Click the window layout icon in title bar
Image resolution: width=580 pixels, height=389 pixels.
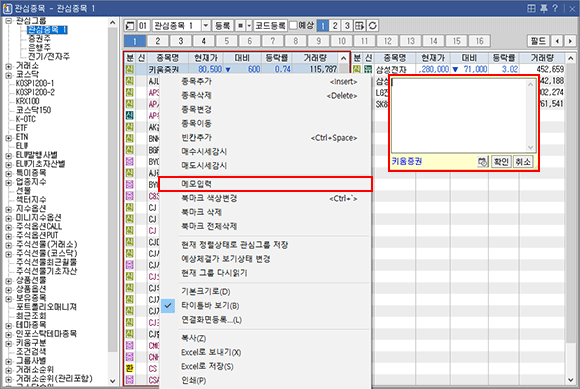(531, 8)
